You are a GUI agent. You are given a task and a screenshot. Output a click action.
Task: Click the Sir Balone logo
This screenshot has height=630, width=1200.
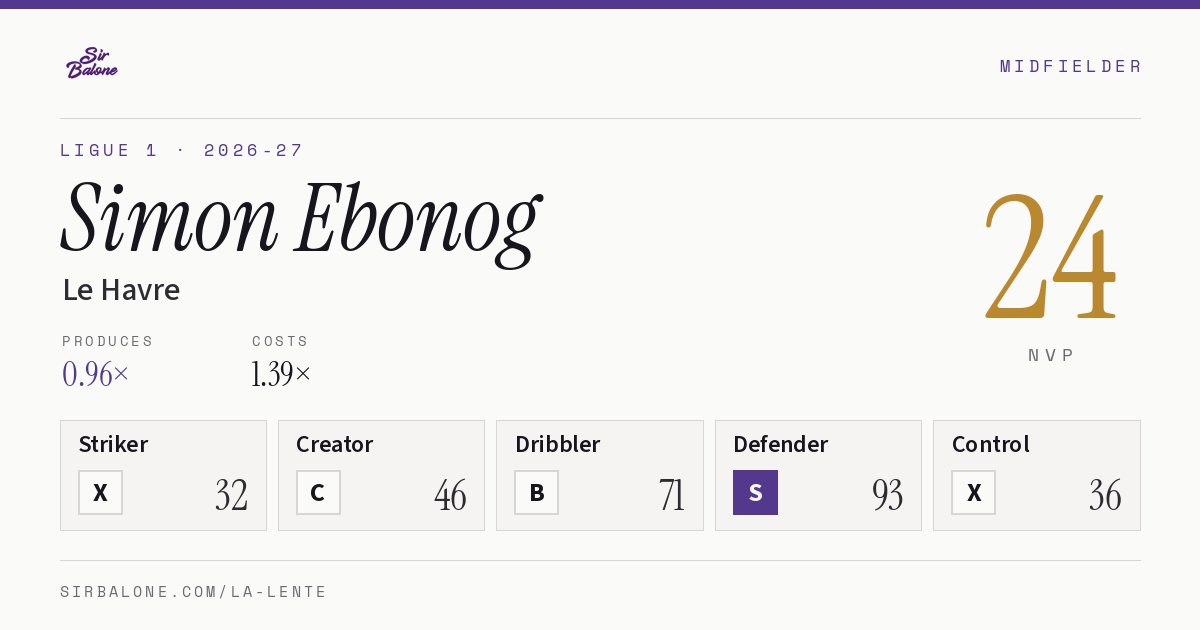coord(92,63)
